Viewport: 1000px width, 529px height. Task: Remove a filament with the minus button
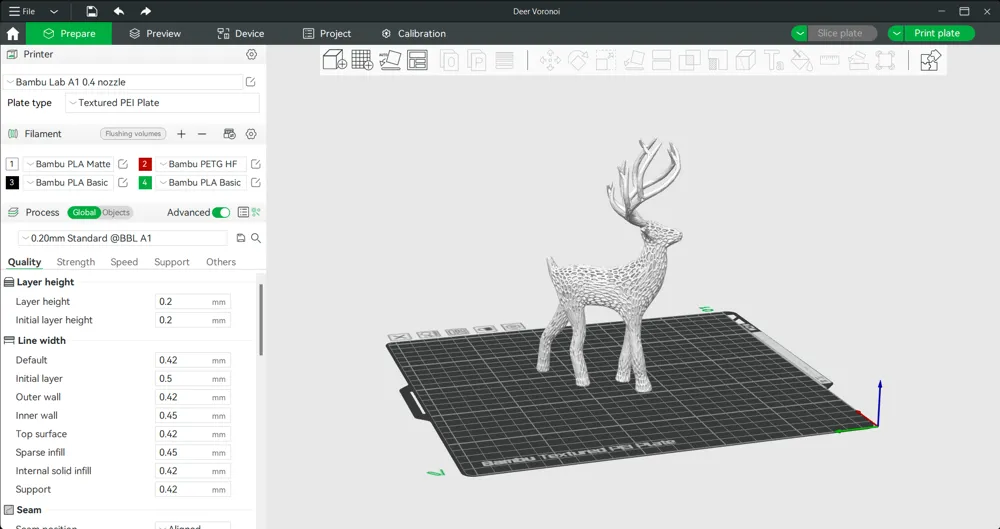pyautogui.click(x=202, y=133)
